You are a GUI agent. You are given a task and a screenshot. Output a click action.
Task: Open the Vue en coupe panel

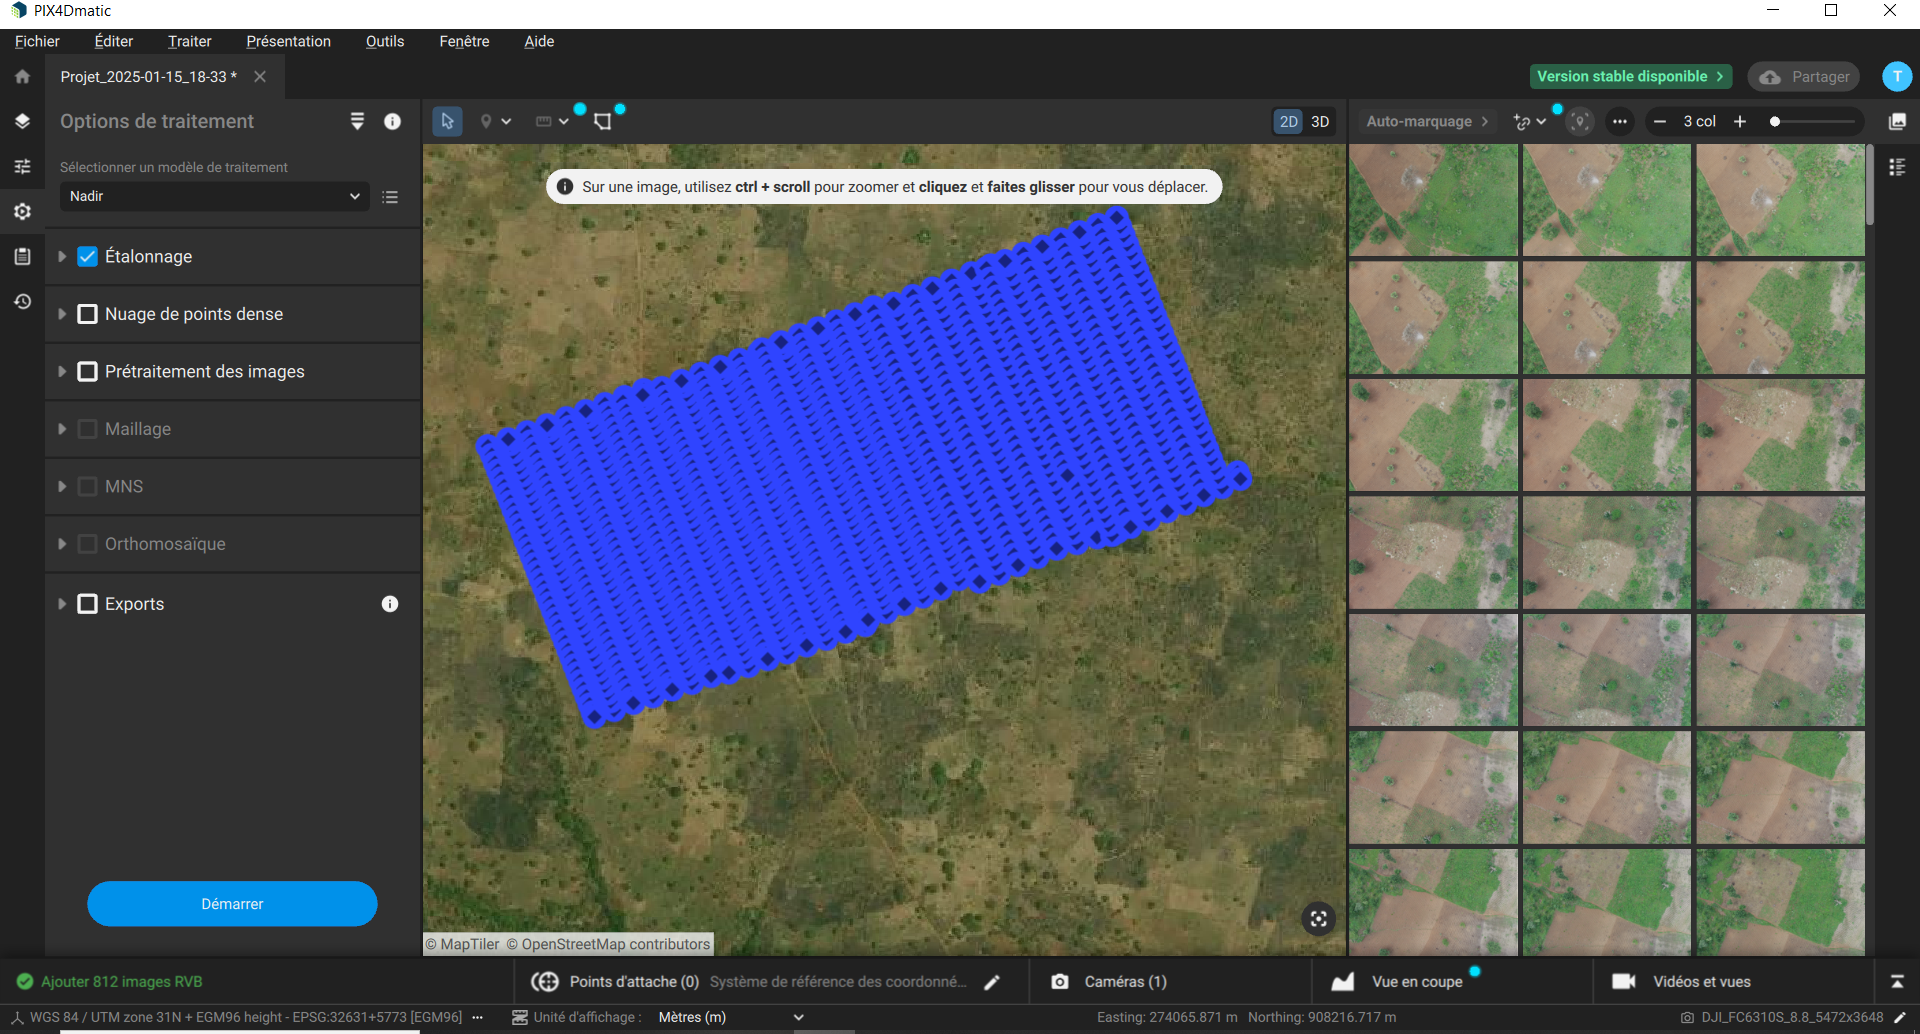click(1400, 982)
